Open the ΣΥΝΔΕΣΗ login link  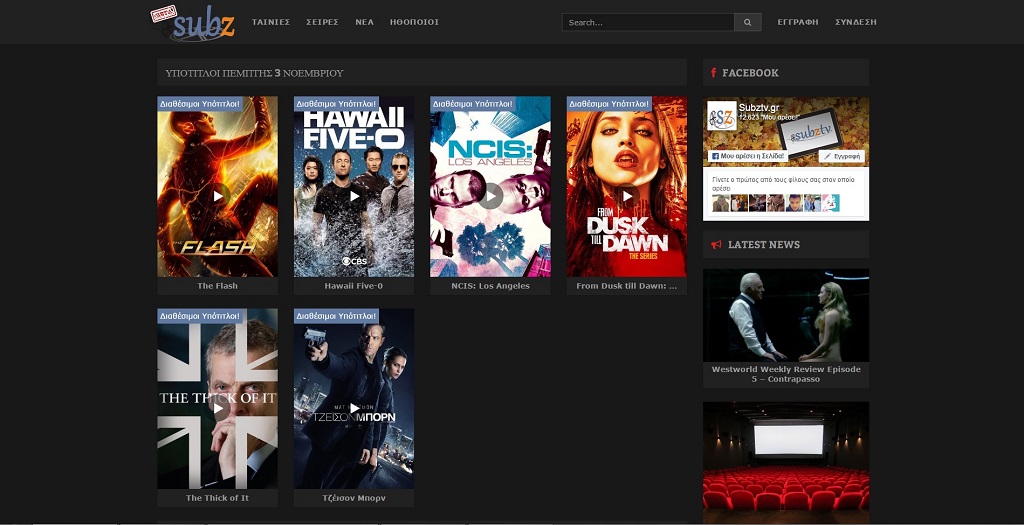tap(856, 22)
